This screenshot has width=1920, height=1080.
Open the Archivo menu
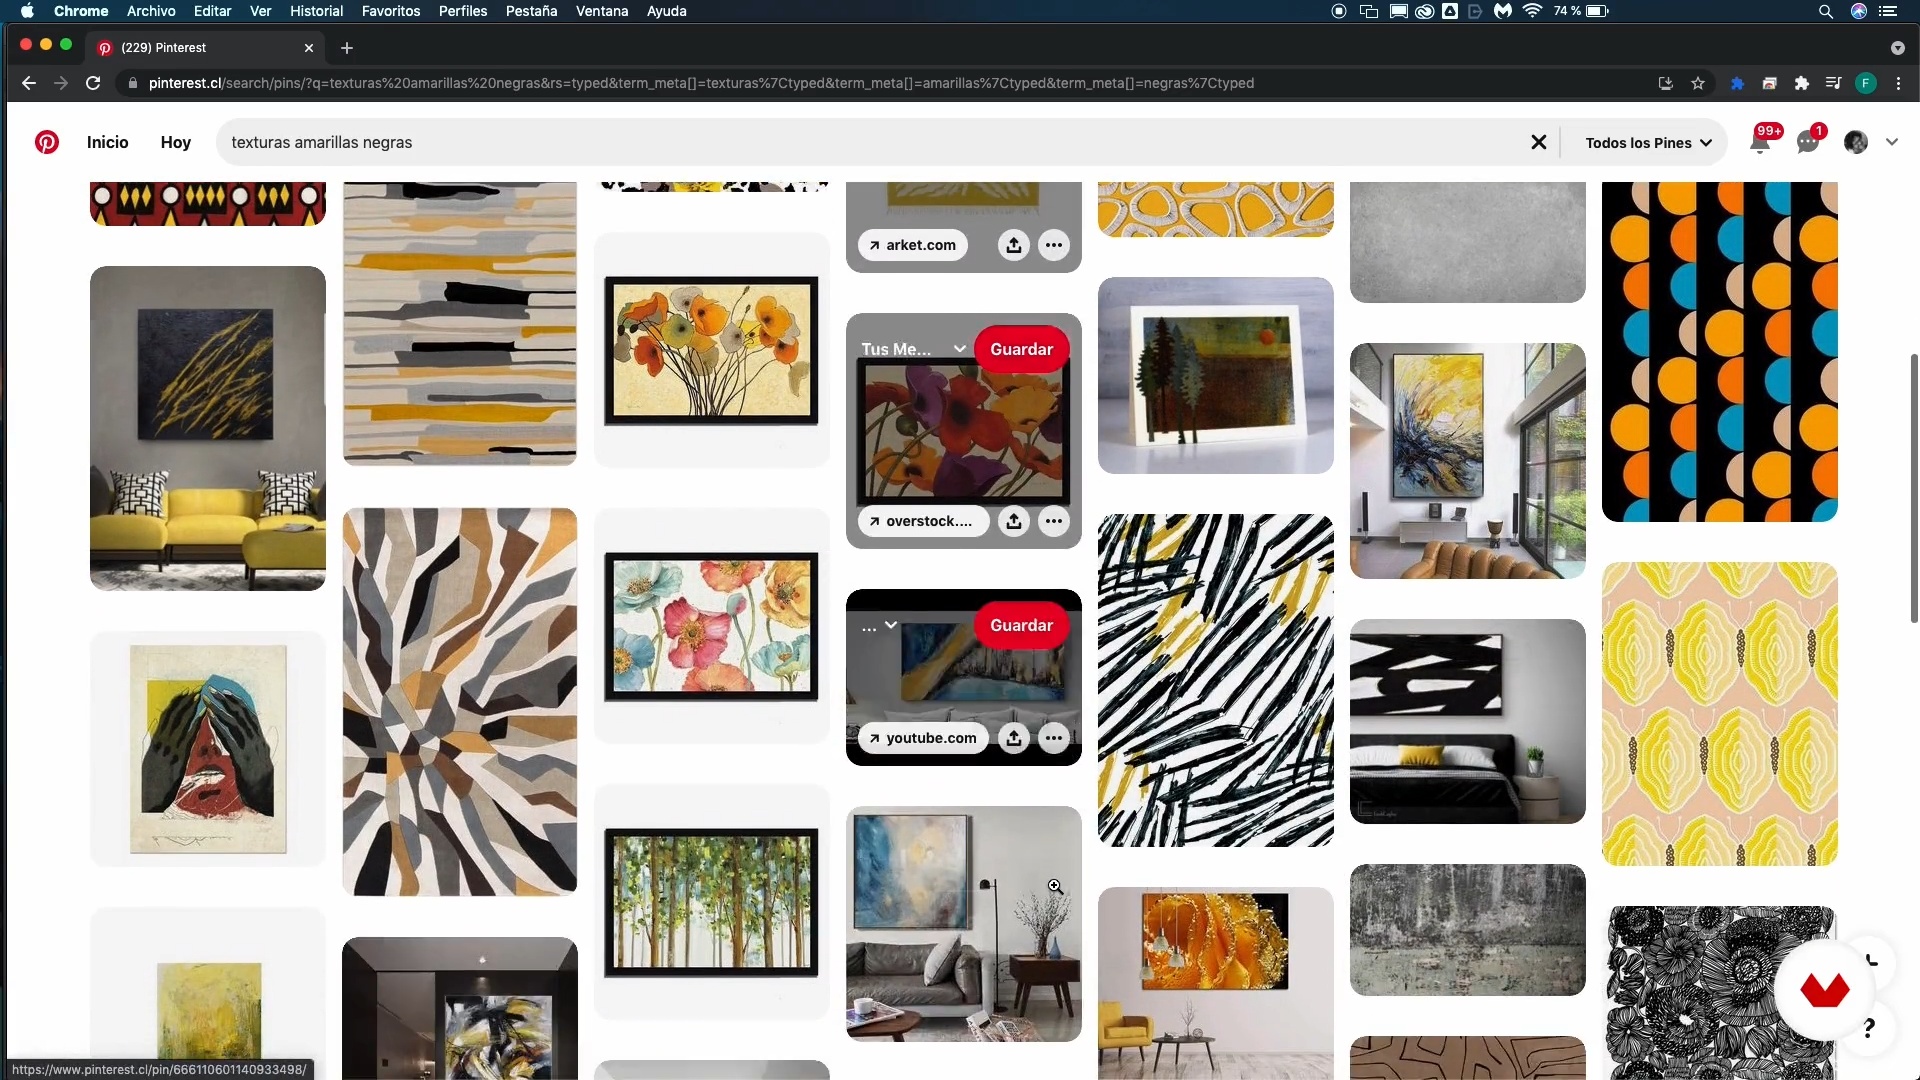[151, 11]
